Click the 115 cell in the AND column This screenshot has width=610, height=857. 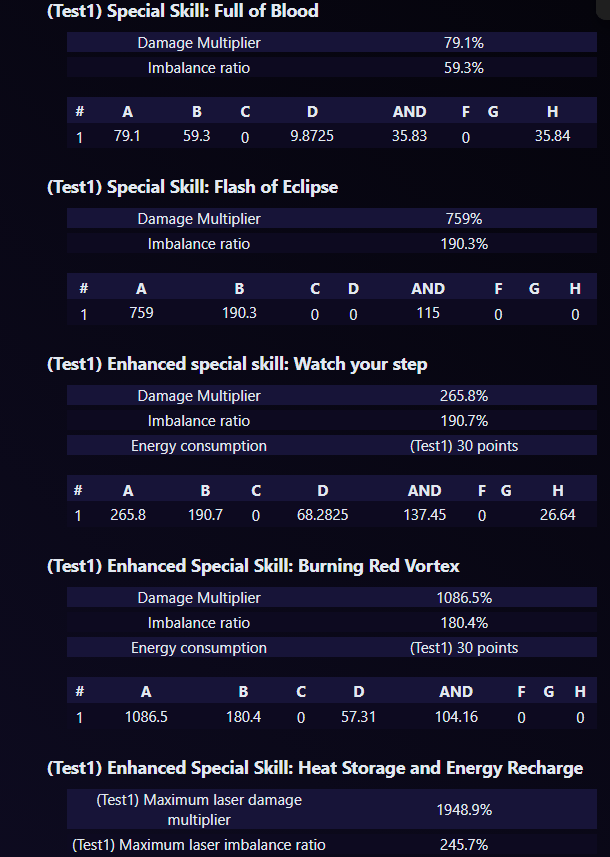pyautogui.click(x=428, y=313)
